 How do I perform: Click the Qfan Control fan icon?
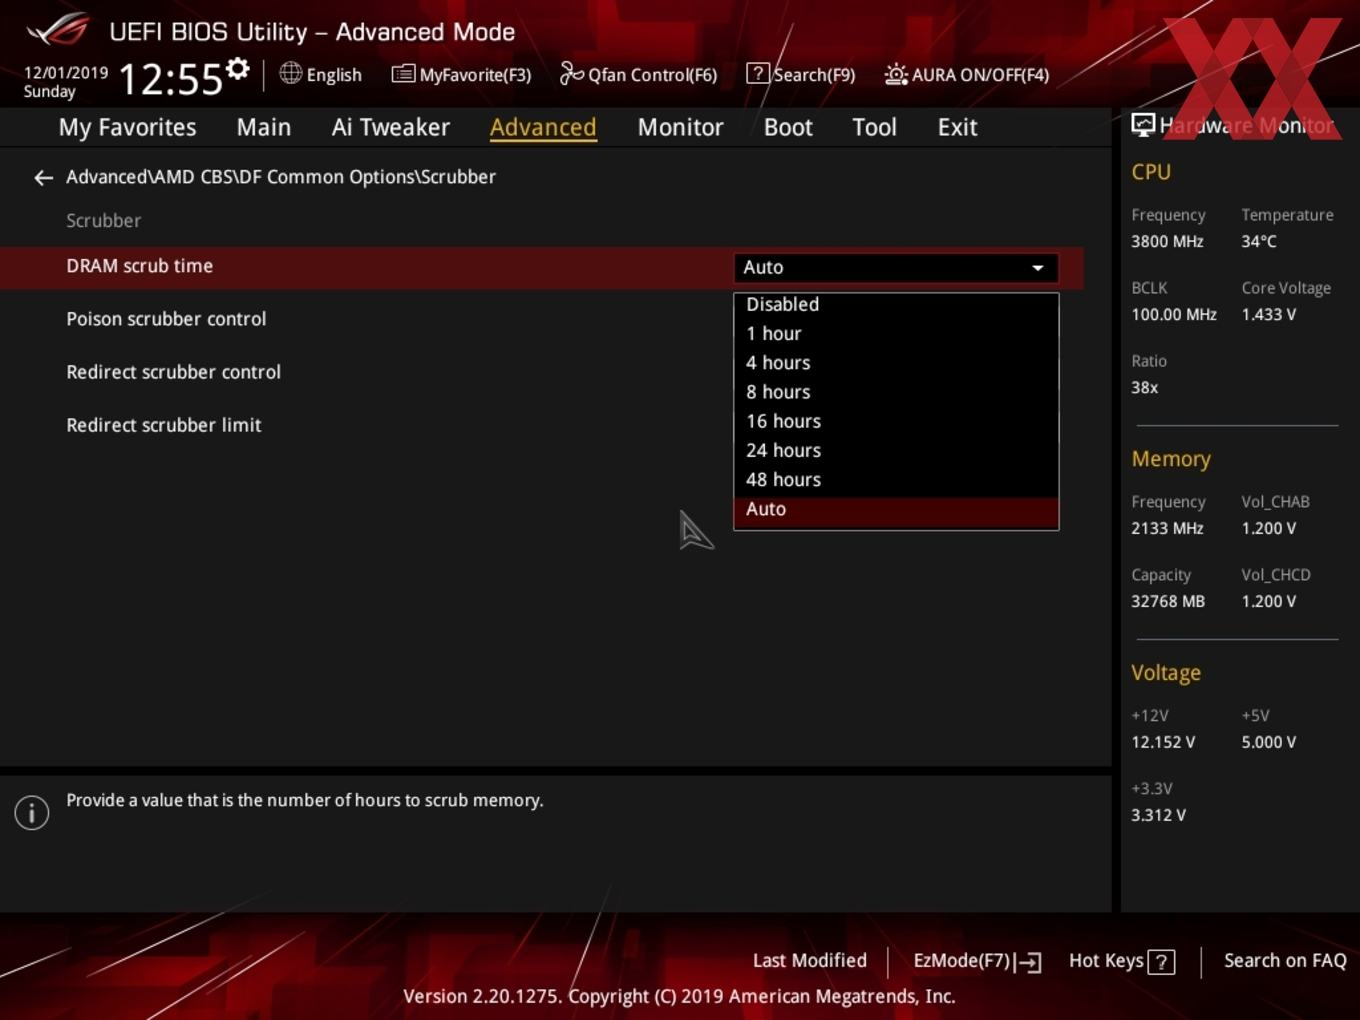coord(571,73)
